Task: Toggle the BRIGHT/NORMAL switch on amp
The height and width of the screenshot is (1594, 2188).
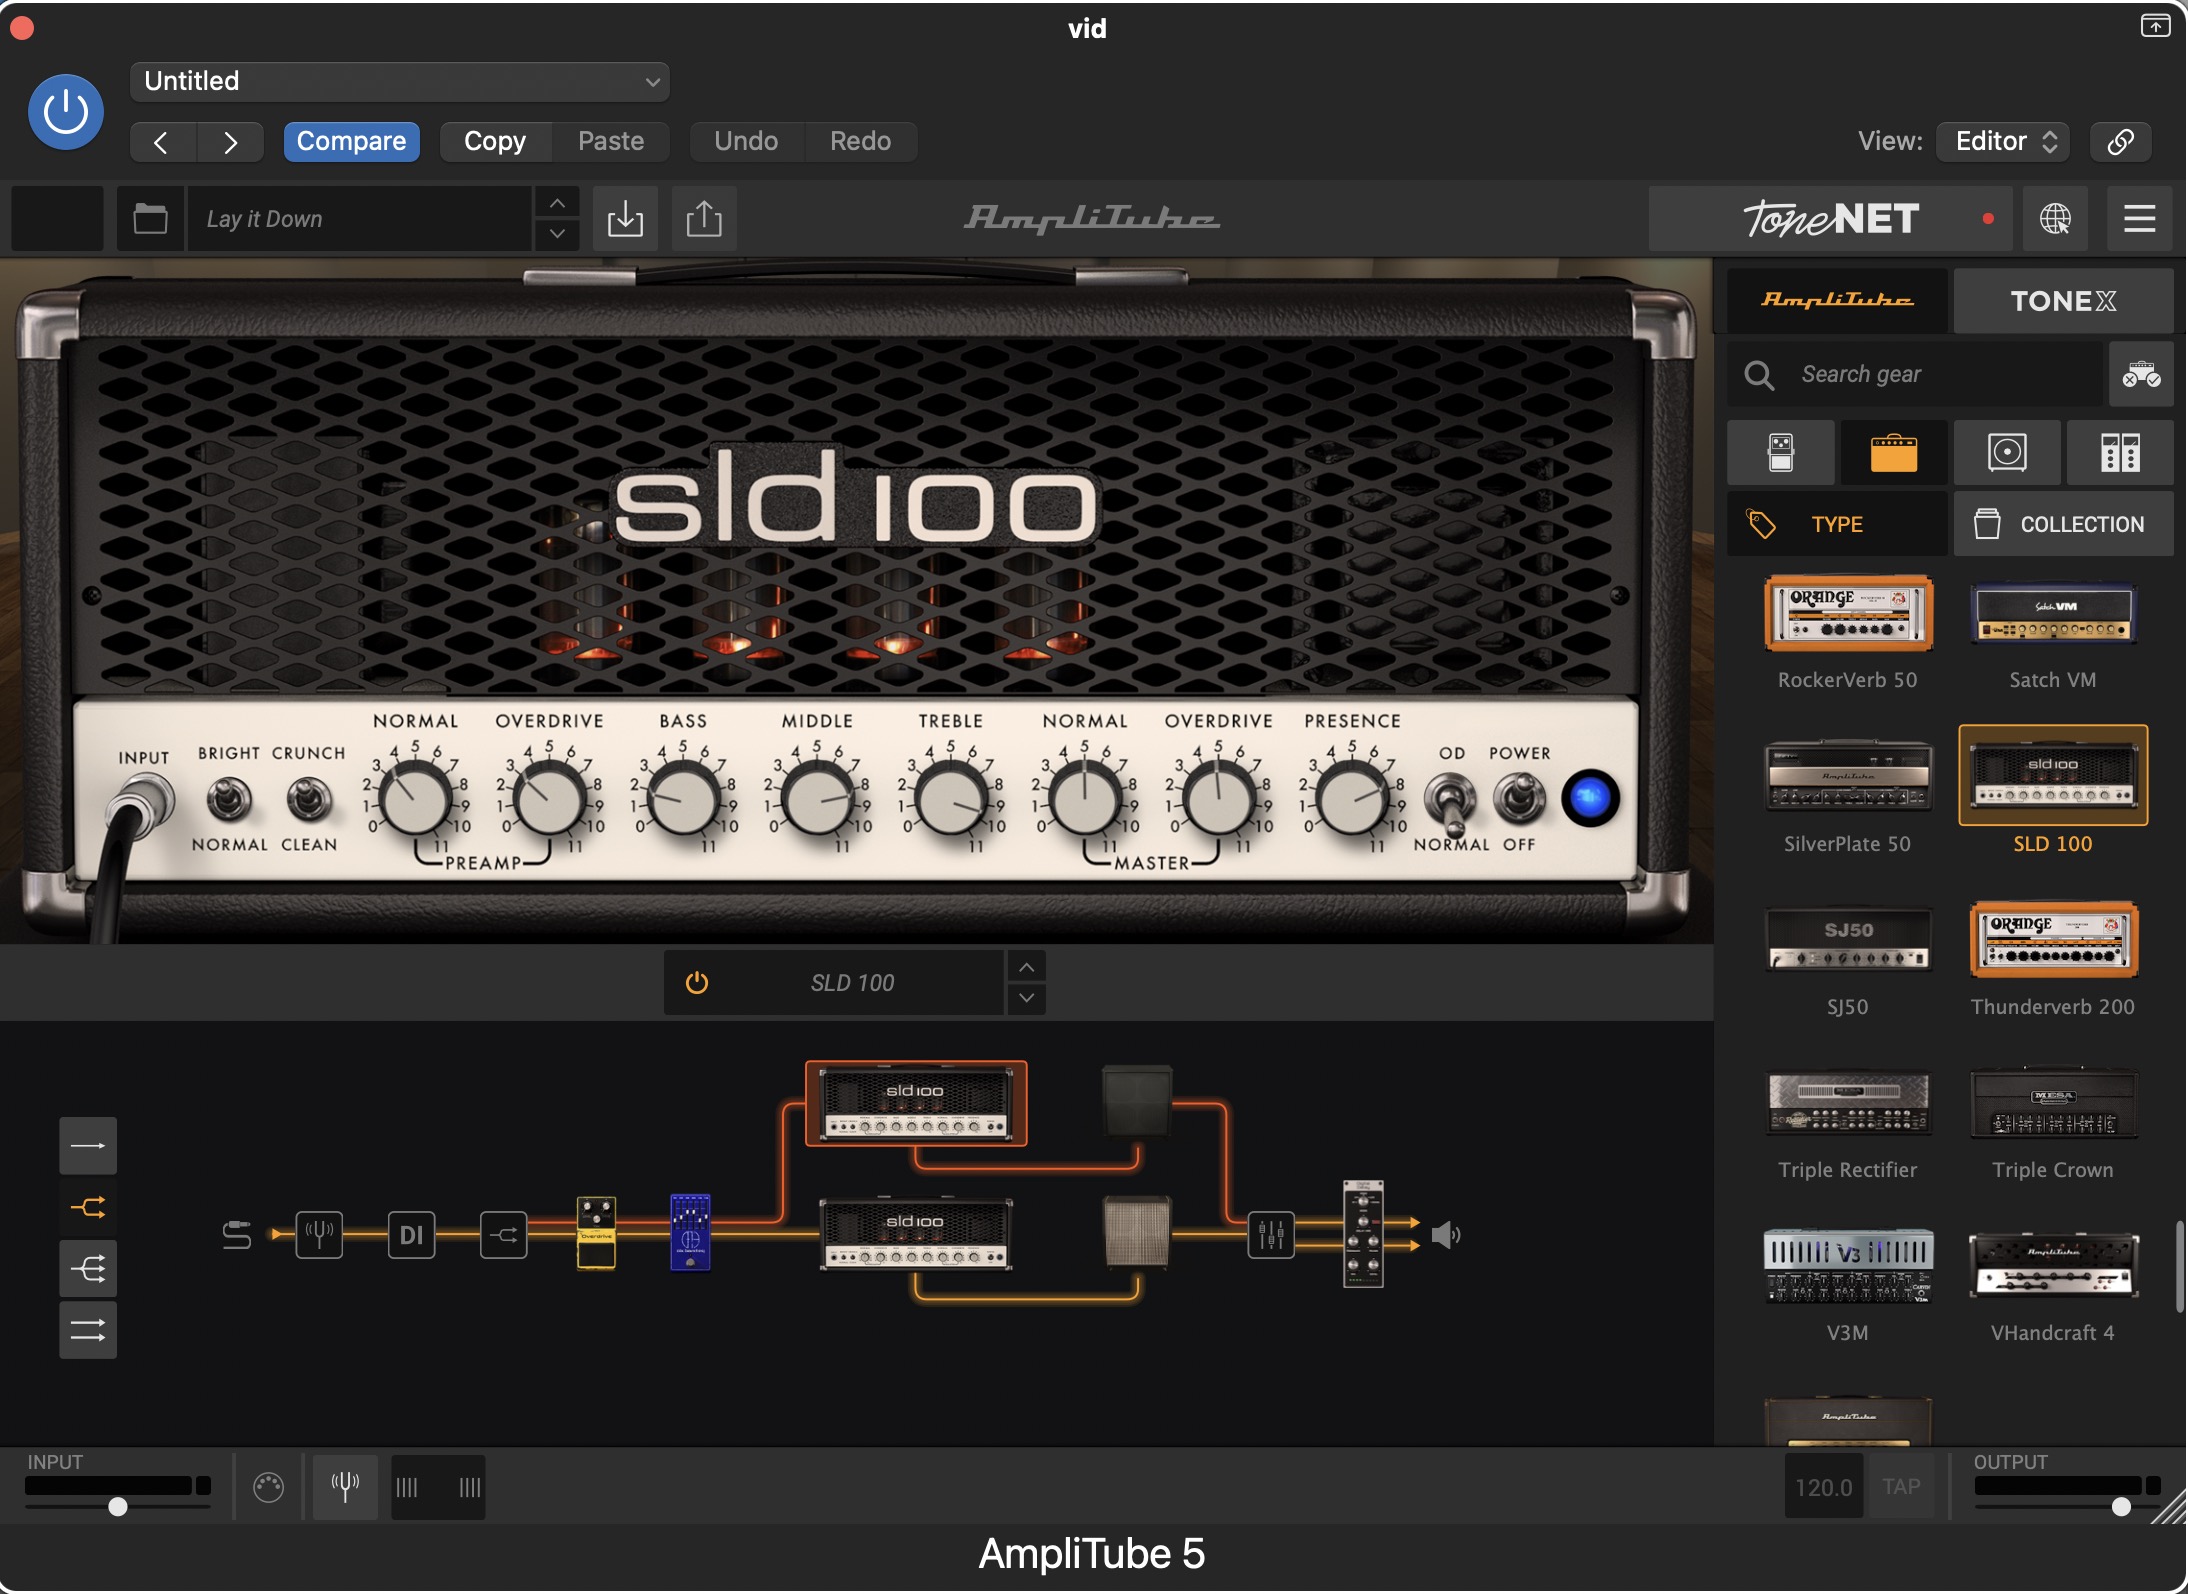Action: 228,799
